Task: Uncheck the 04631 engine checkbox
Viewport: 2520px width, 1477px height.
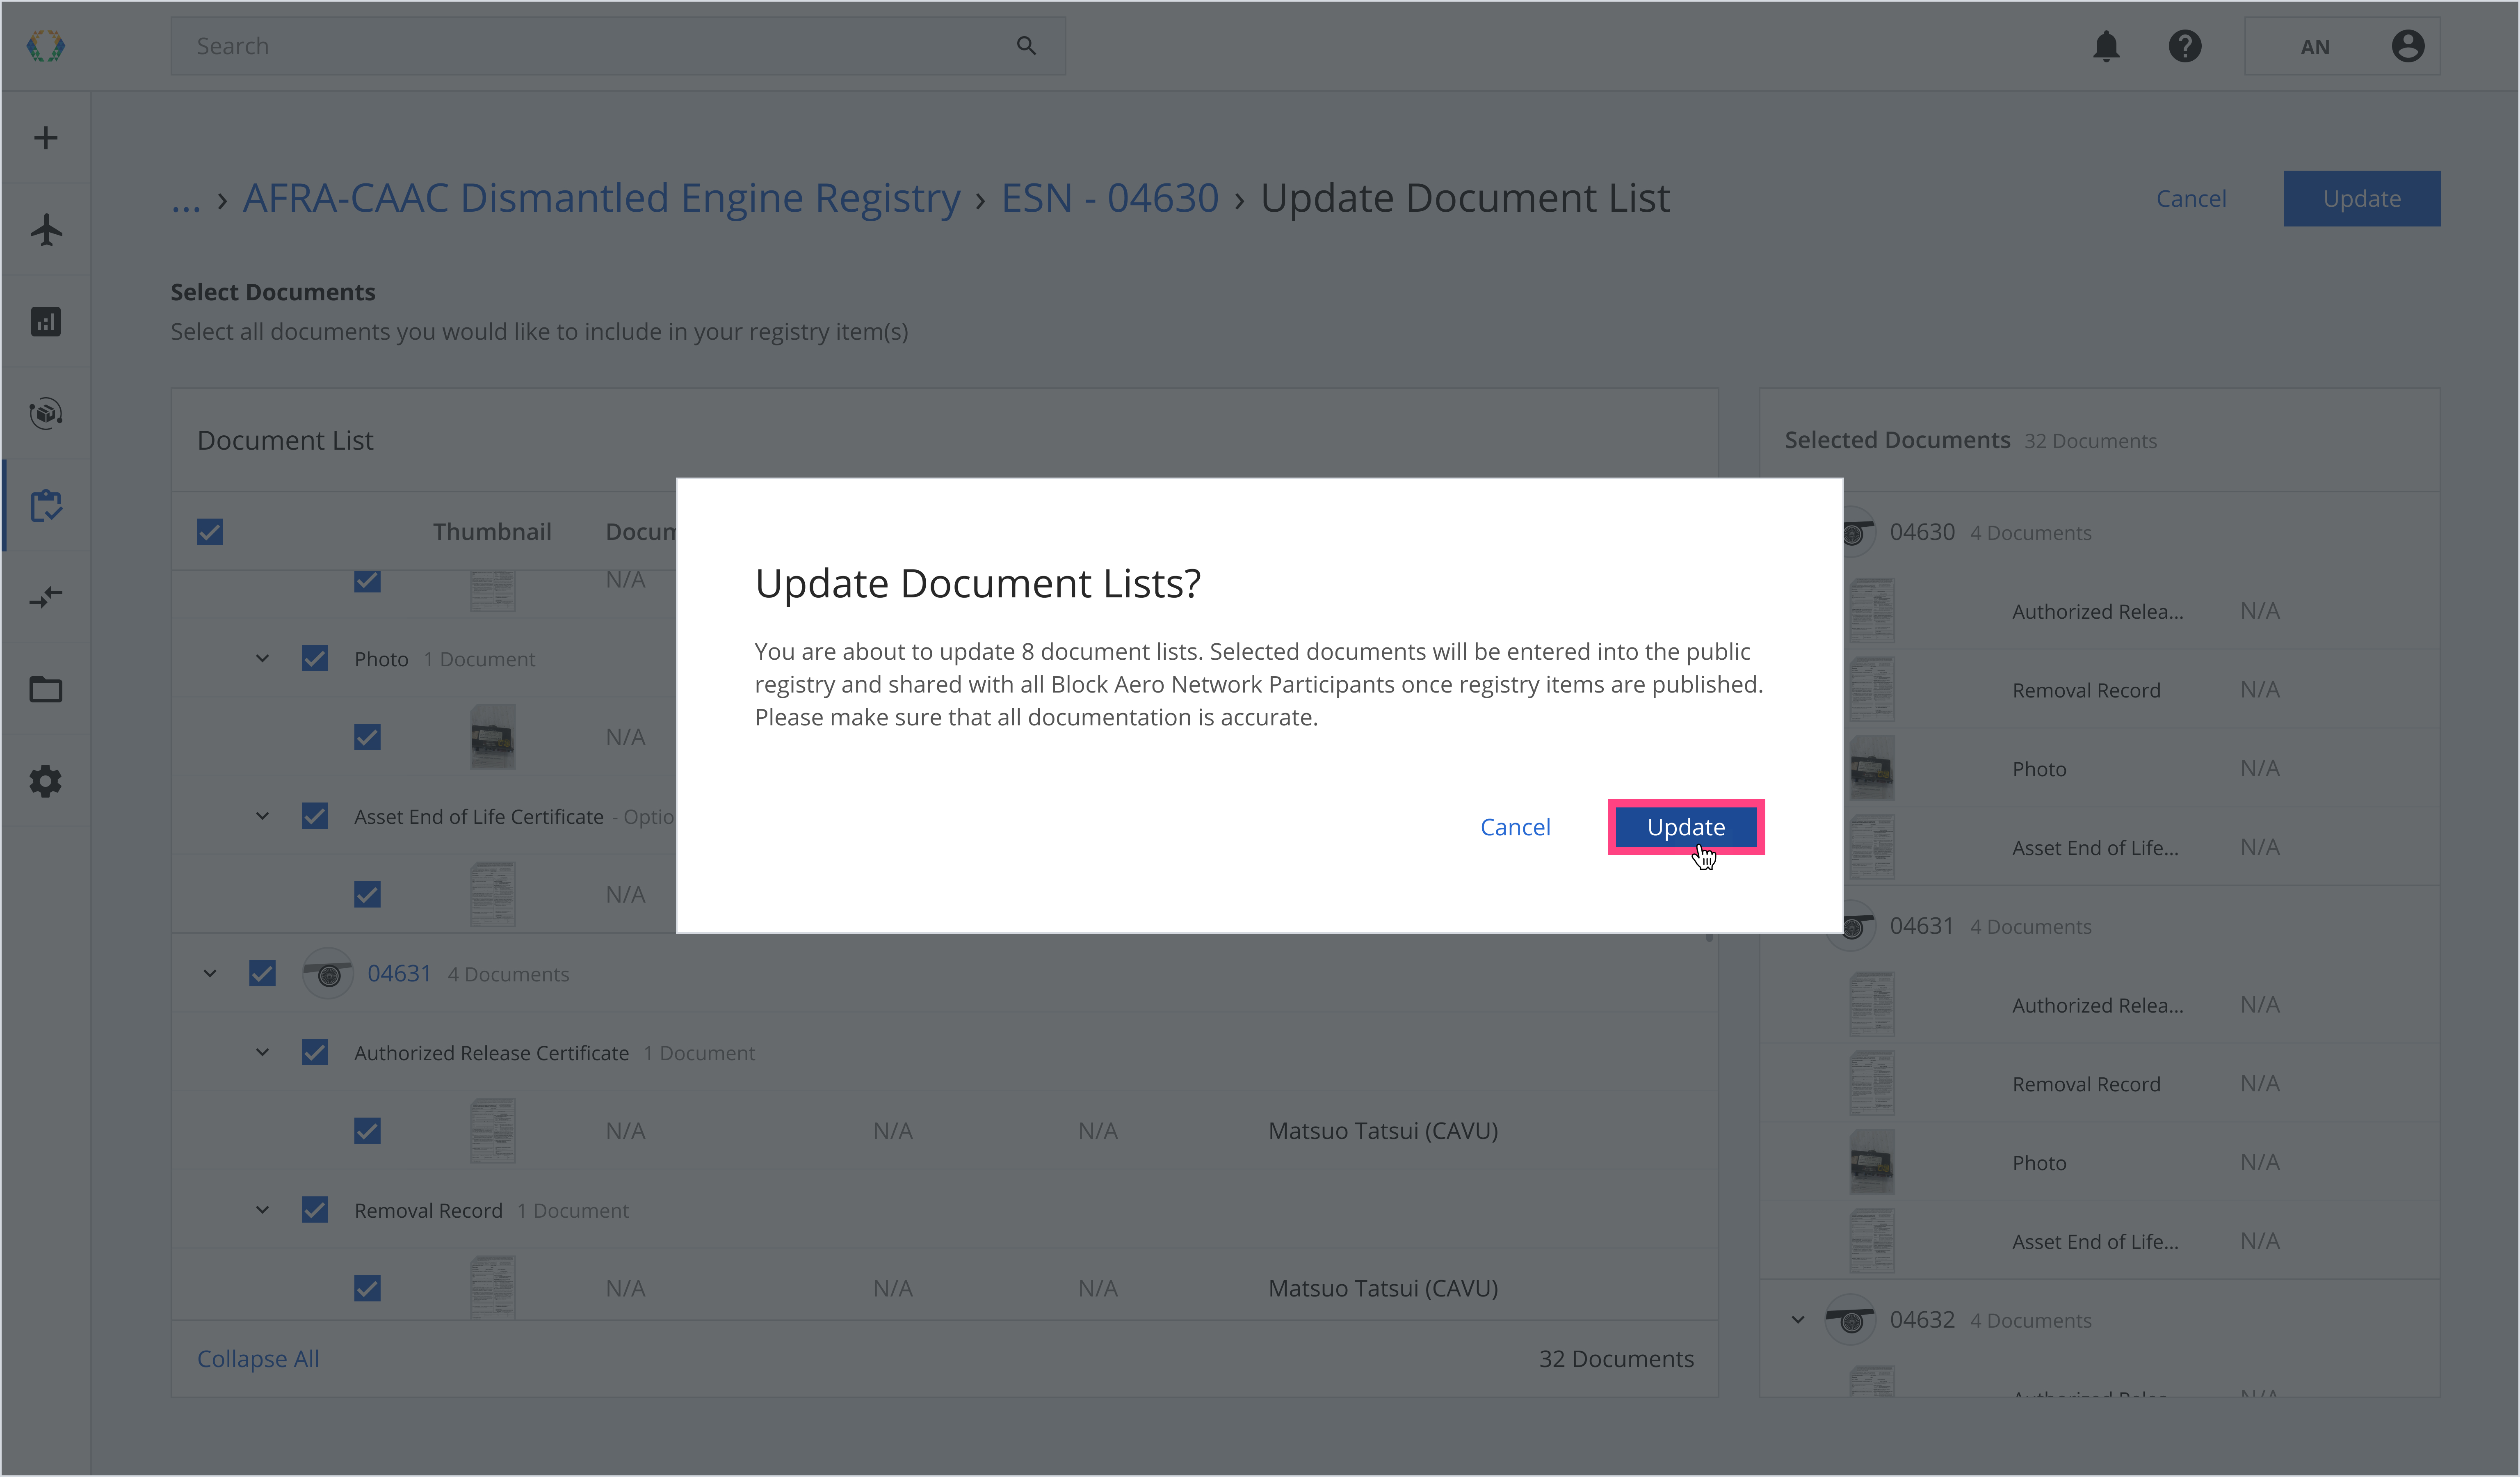Action: (x=262, y=973)
